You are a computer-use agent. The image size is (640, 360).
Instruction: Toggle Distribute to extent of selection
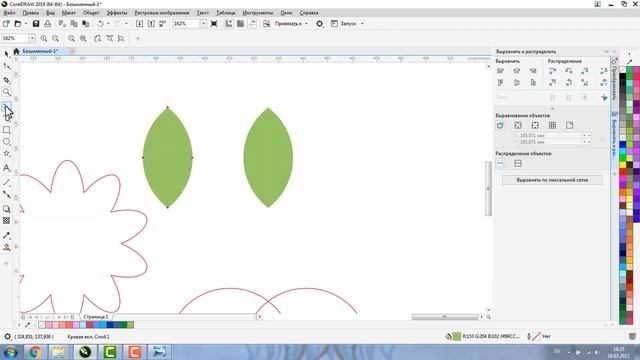pyautogui.click(x=500, y=163)
